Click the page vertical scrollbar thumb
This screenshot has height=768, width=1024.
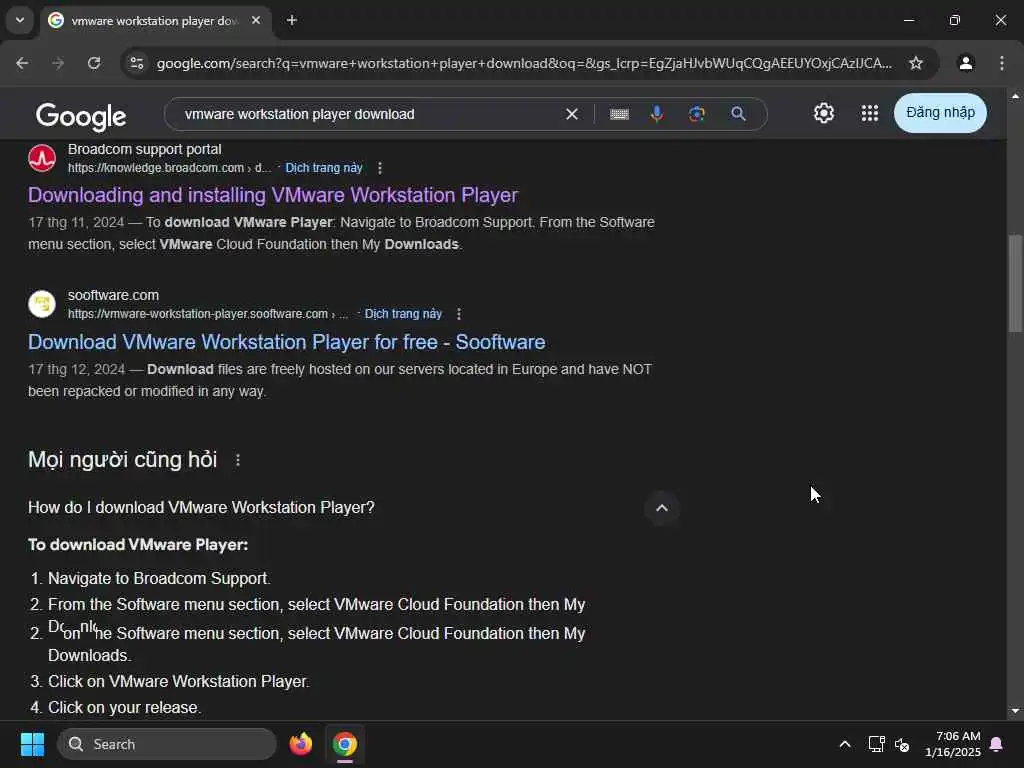pyautogui.click(x=1015, y=283)
